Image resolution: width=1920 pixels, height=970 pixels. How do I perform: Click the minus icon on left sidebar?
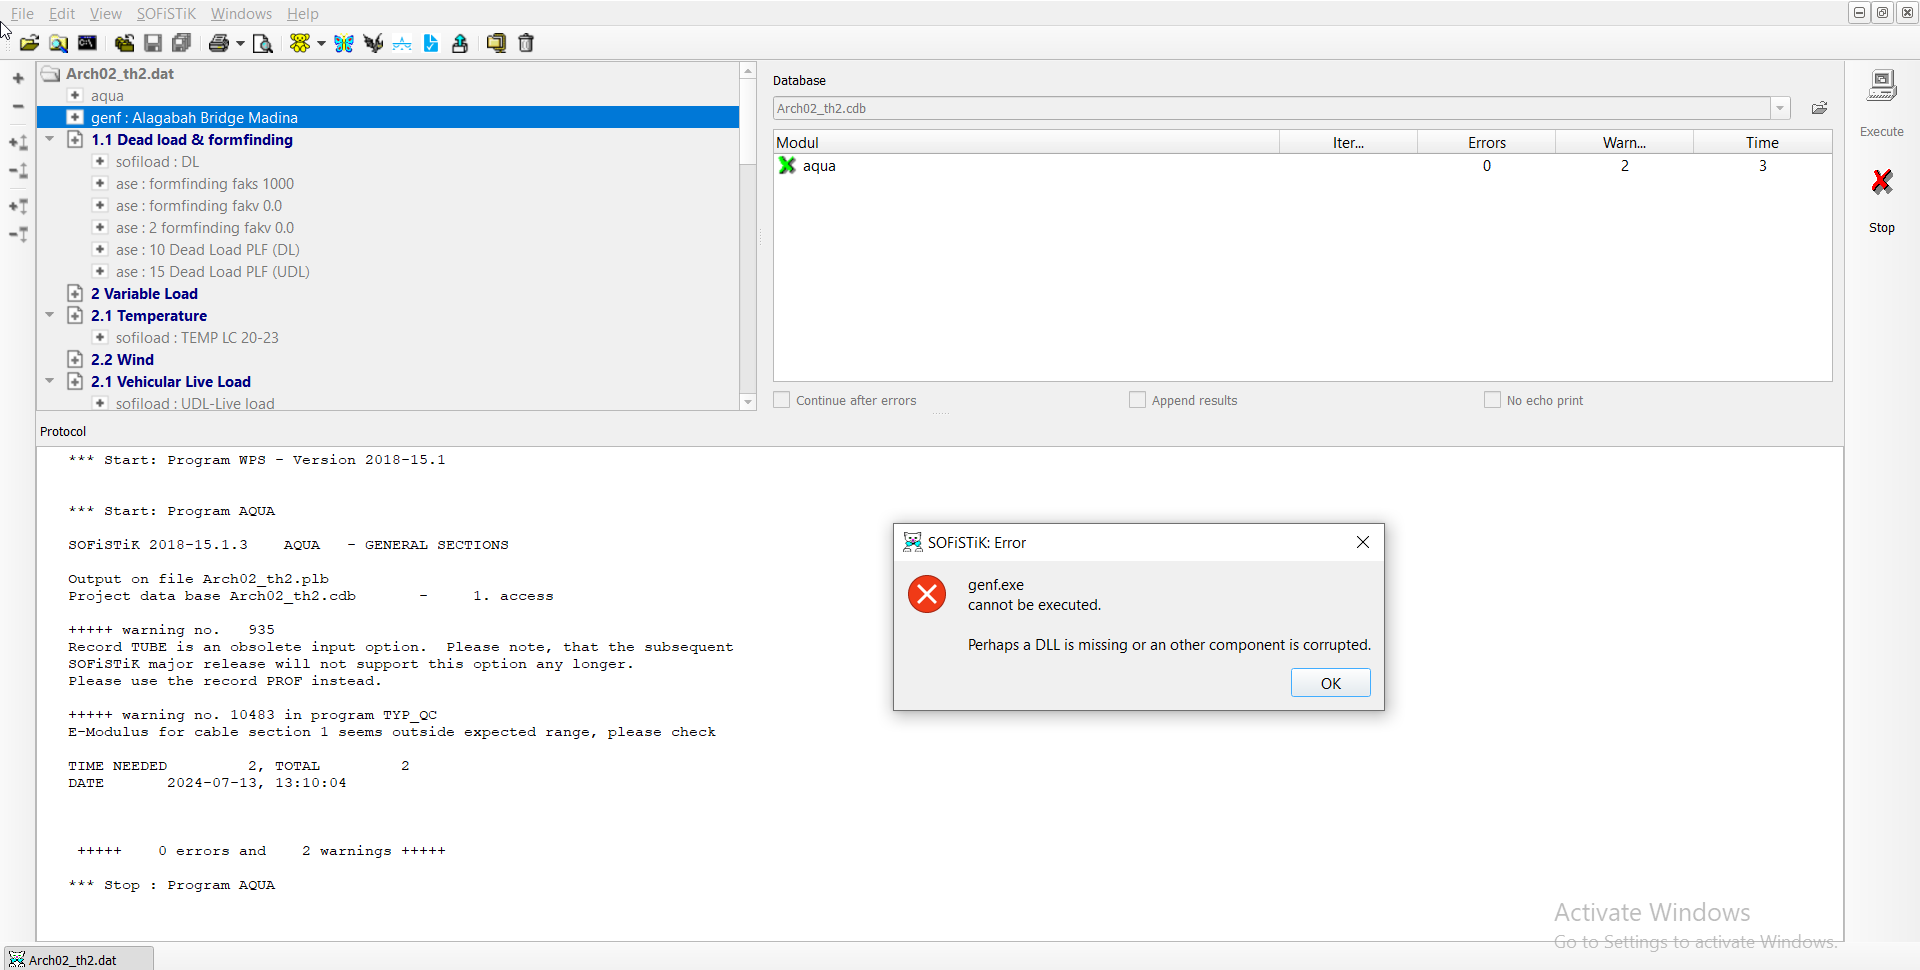[18, 106]
